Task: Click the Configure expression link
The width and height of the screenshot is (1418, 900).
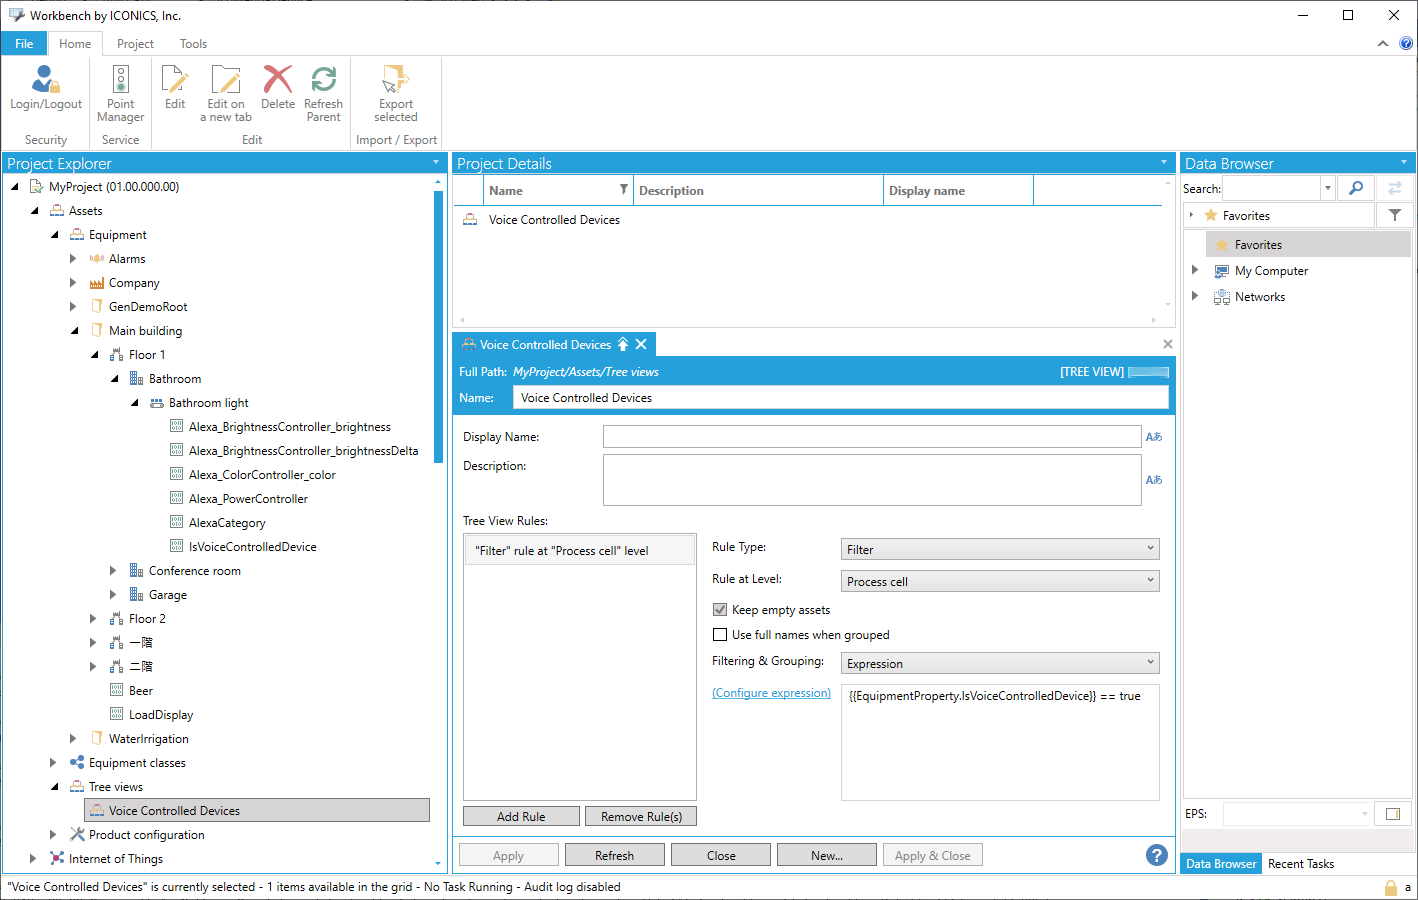Action: (771, 693)
